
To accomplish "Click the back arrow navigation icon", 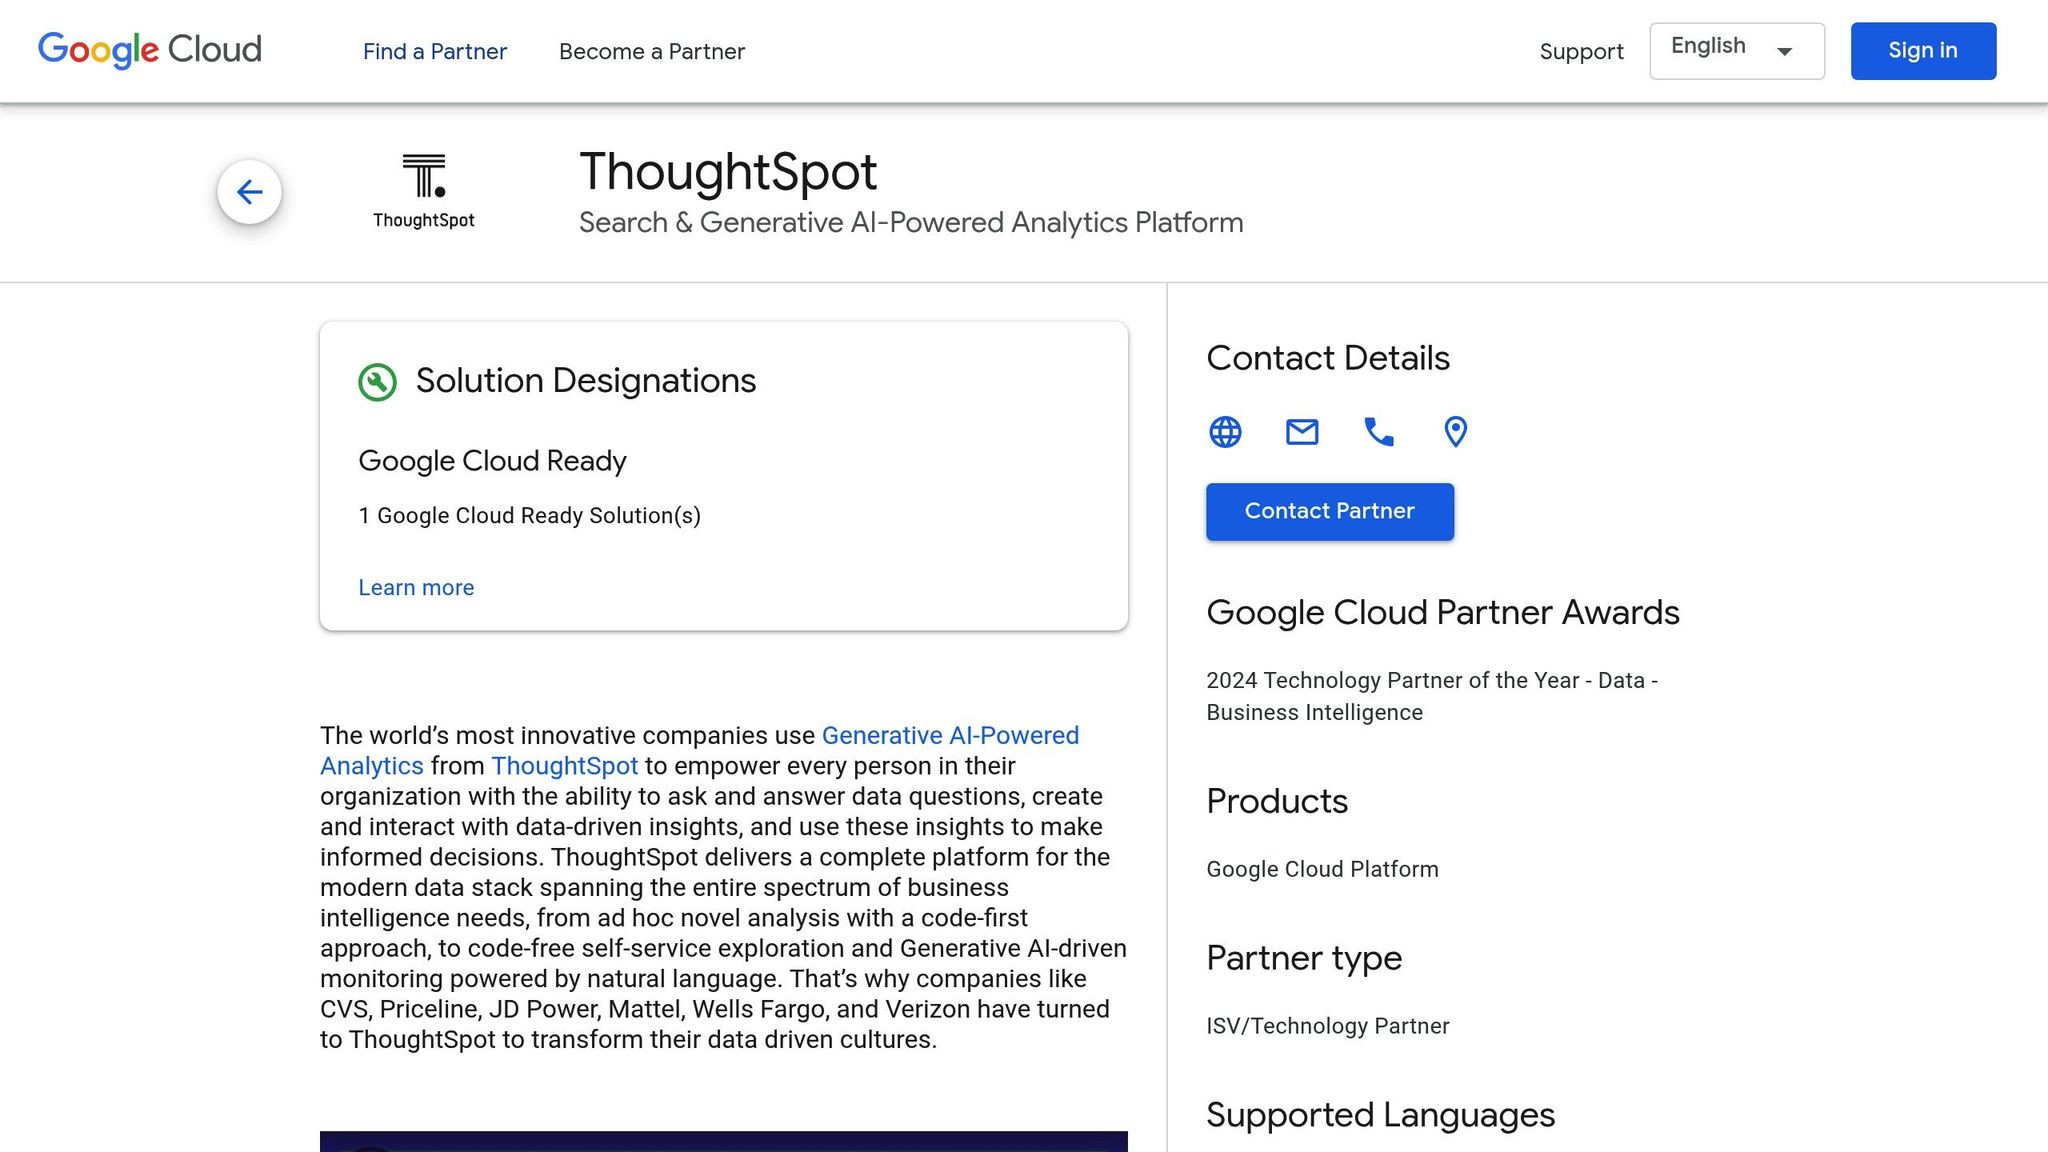I will coord(249,192).
